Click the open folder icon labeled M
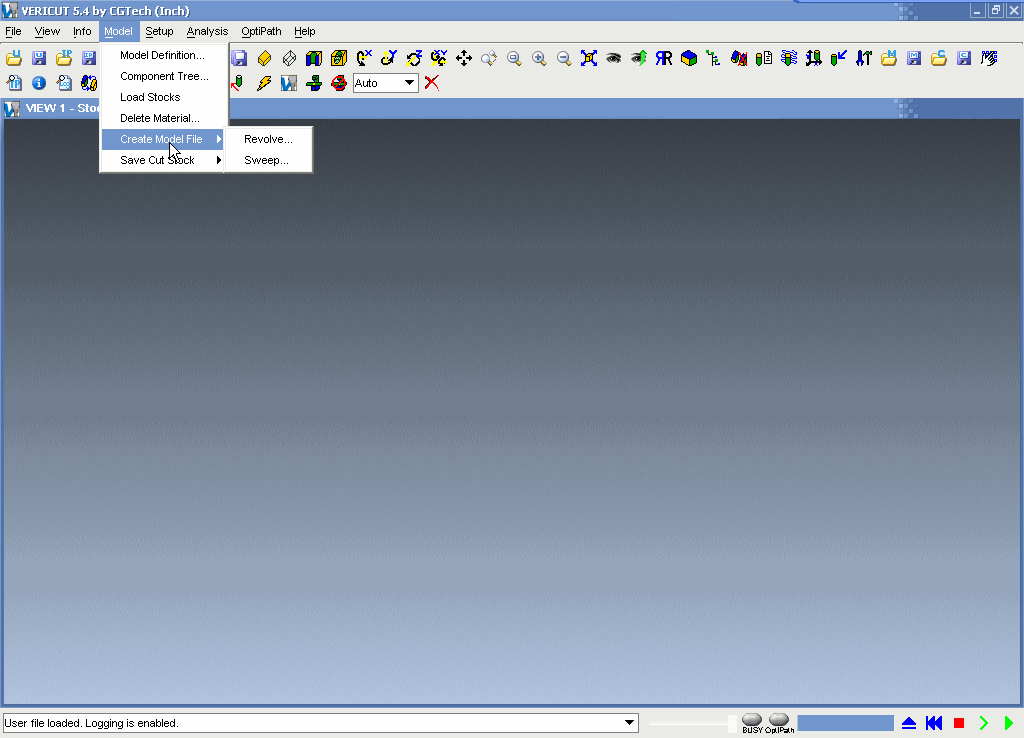The width and height of the screenshot is (1024, 738). [889, 58]
